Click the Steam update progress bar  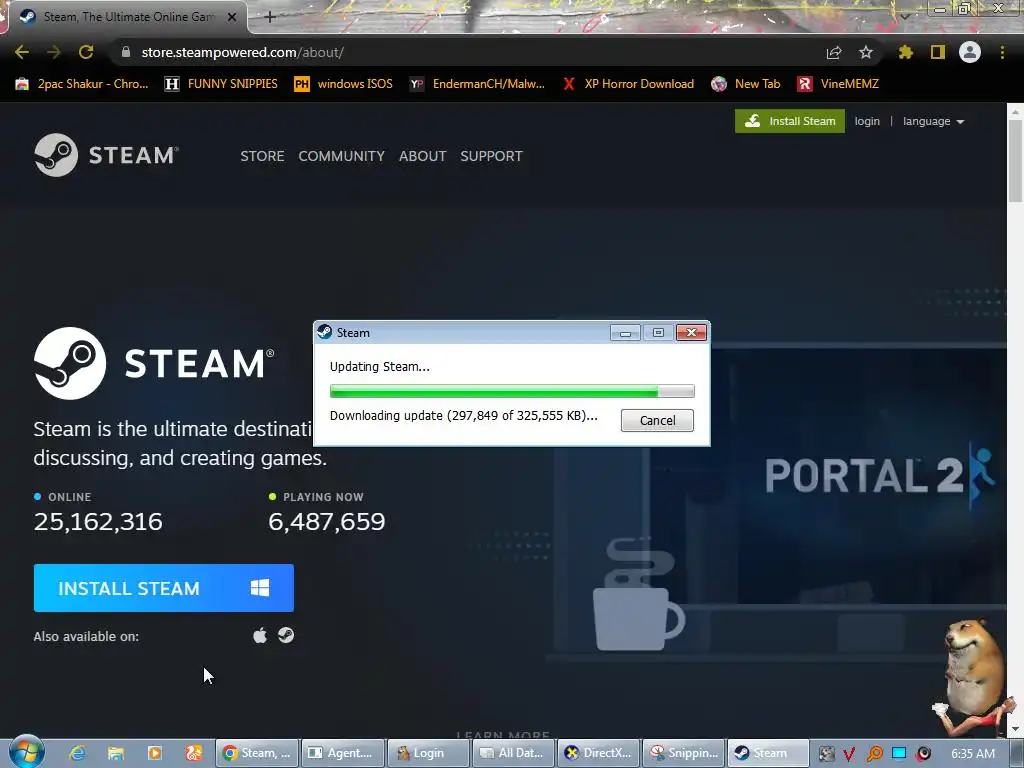512,391
